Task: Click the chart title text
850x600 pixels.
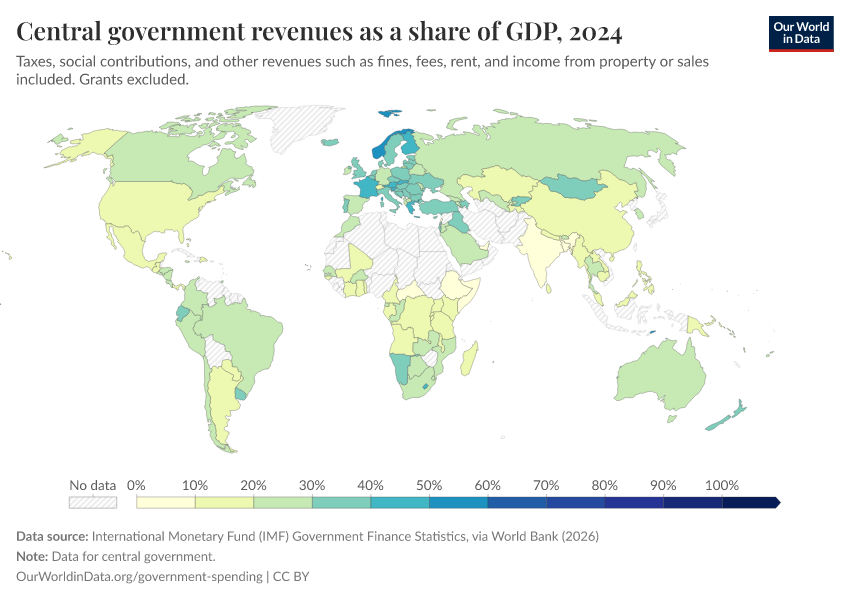Action: pyautogui.click(x=320, y=32)
